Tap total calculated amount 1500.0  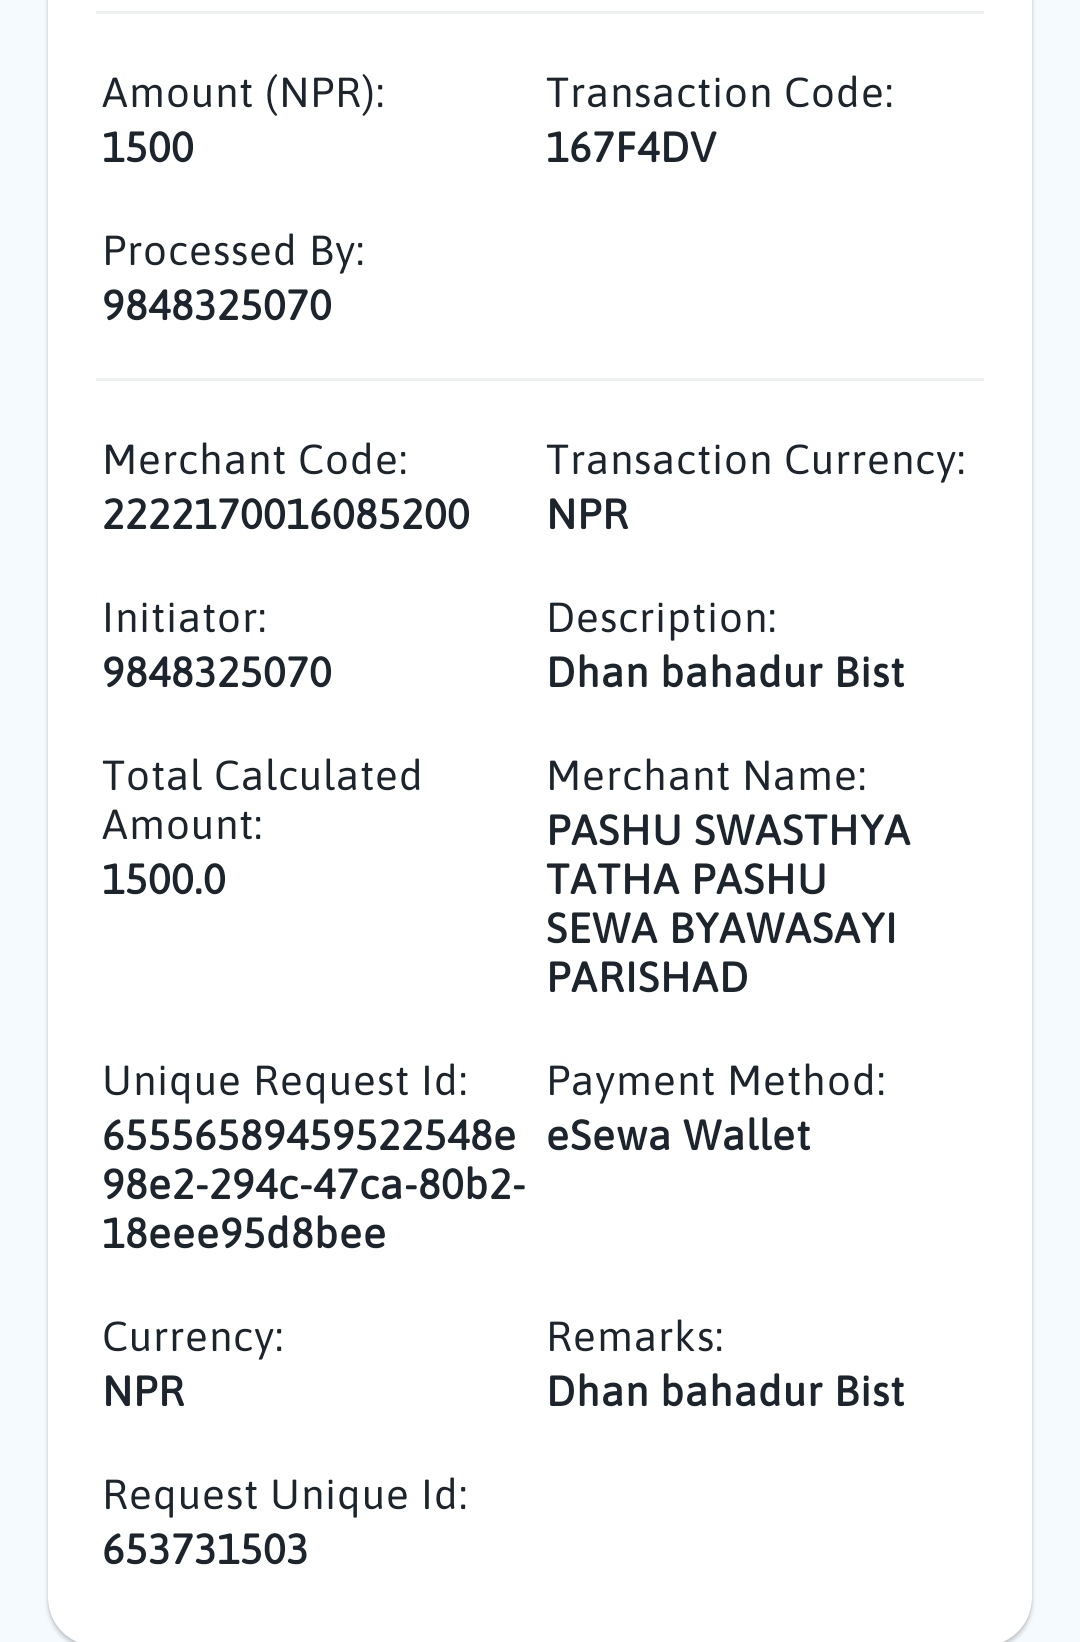pyautogui.click(x=164, y=880)
